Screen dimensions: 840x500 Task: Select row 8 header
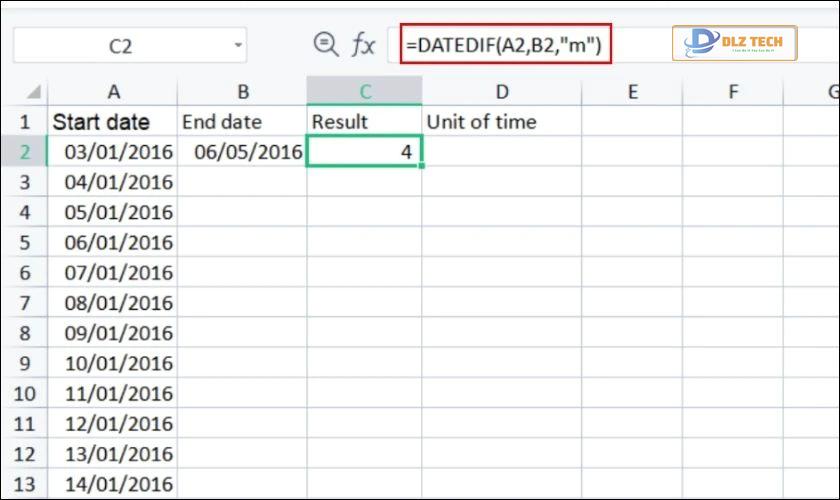pos(25,333)
